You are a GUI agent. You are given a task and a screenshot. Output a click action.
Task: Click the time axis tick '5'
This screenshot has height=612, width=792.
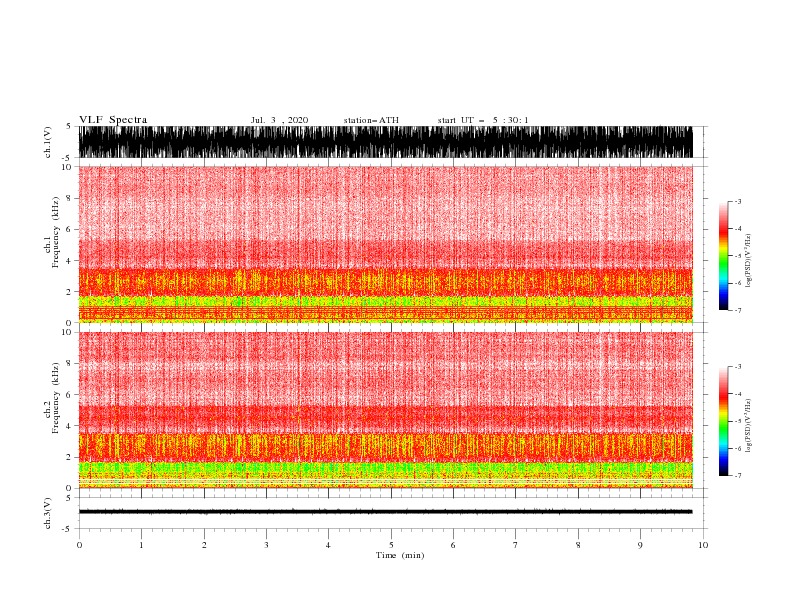click(391, 545)
